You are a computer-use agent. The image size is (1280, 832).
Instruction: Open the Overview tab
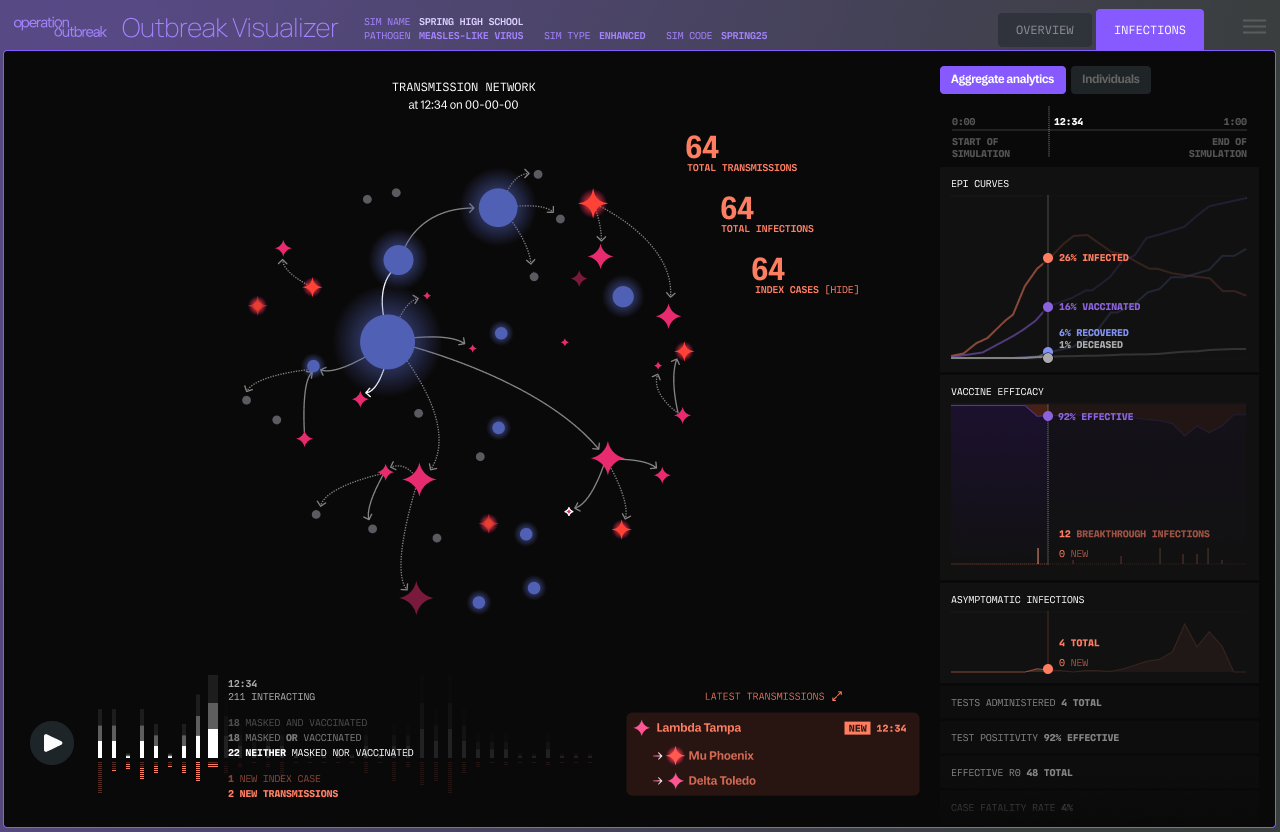[x=1044, y=30]
